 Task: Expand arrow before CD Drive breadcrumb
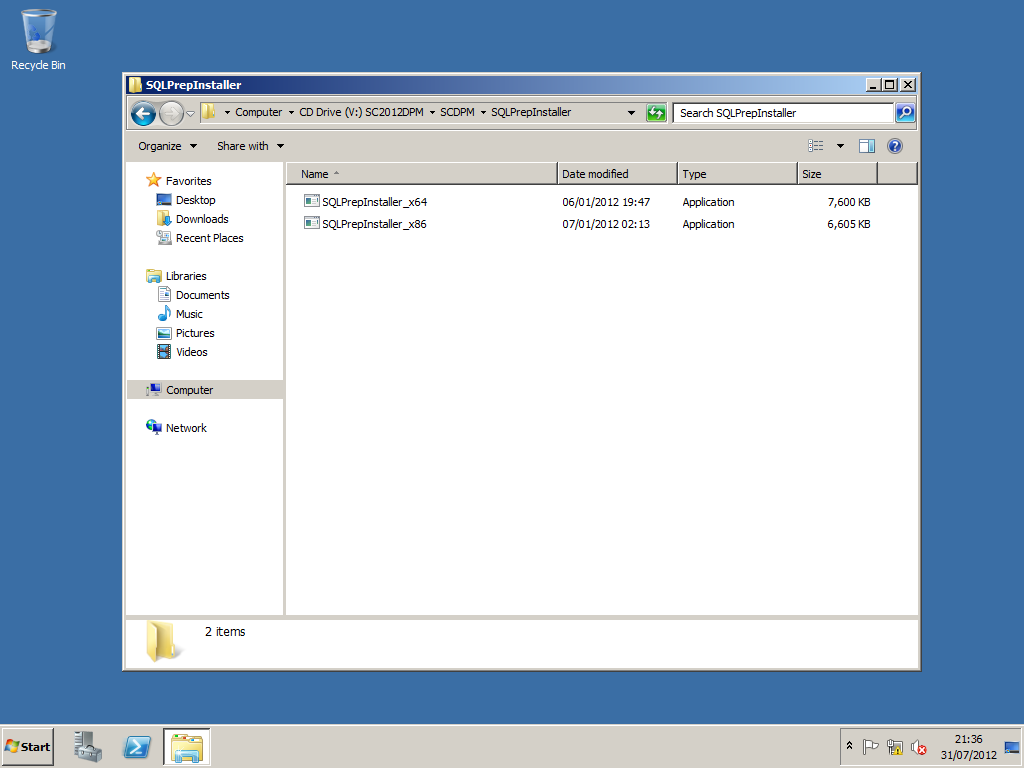pyautogui.click(x=291, y=112)
